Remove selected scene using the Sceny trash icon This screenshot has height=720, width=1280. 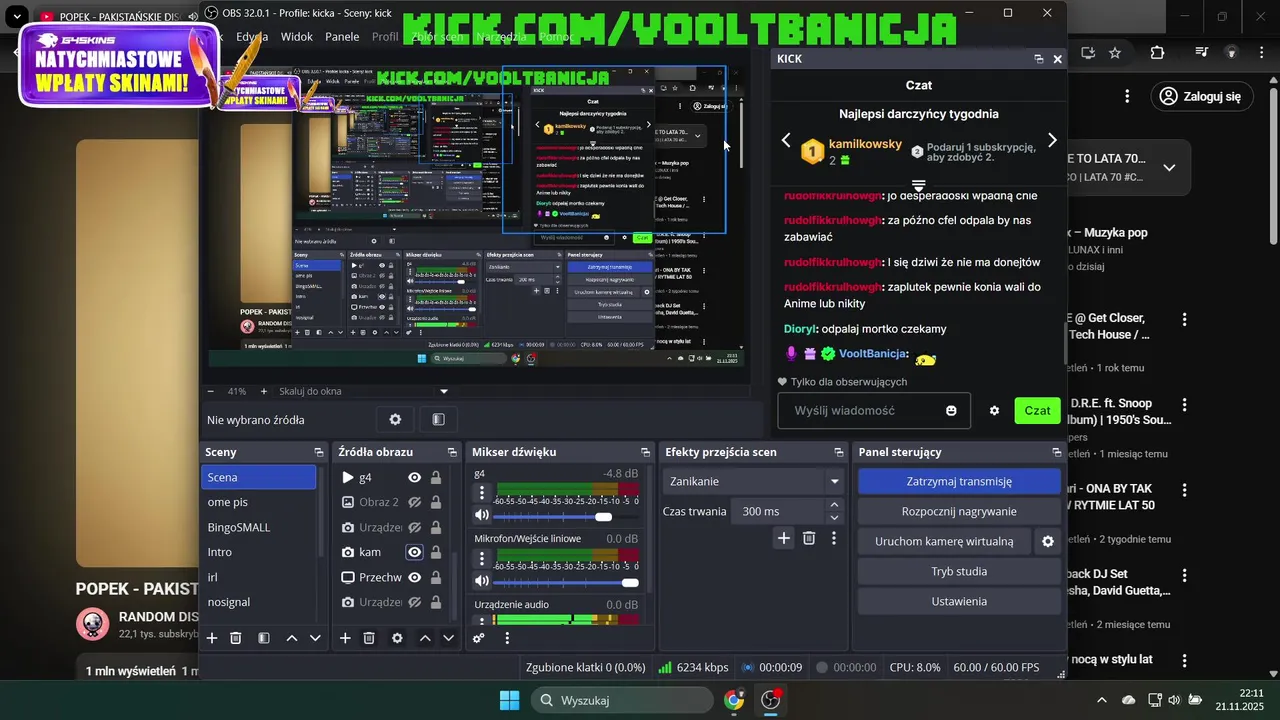(236, 638)
